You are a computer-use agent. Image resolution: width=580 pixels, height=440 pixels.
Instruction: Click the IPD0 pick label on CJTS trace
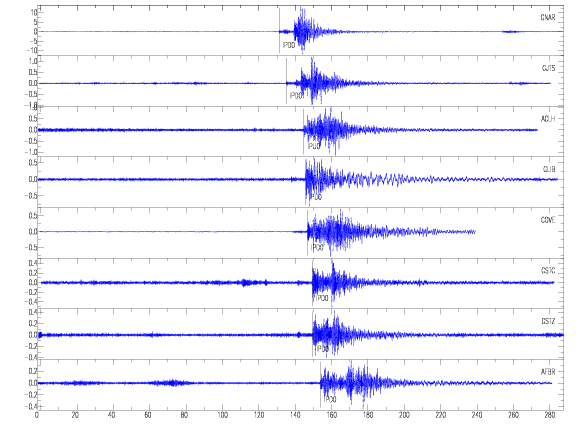point(296,96)
